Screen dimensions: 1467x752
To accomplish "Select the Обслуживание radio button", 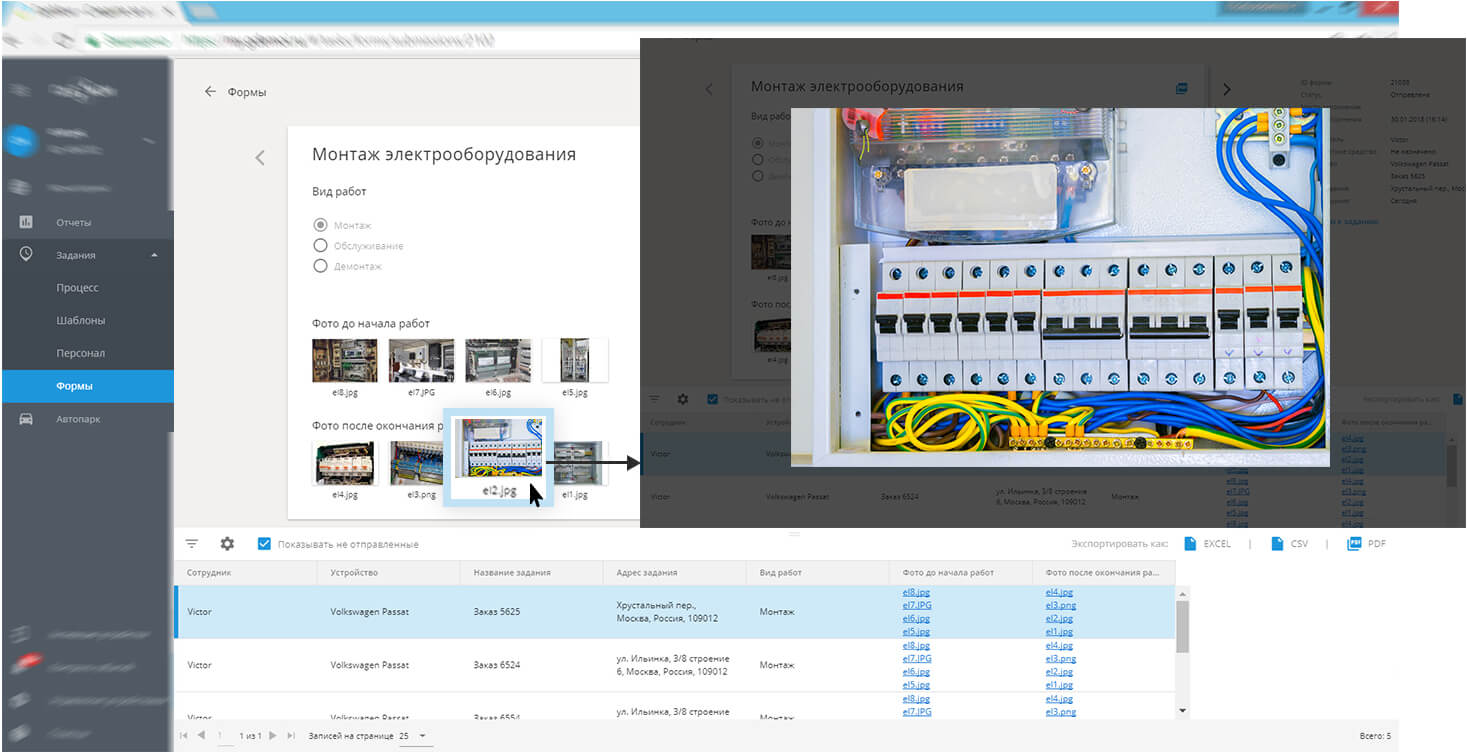I will click(x=321, y=245).
